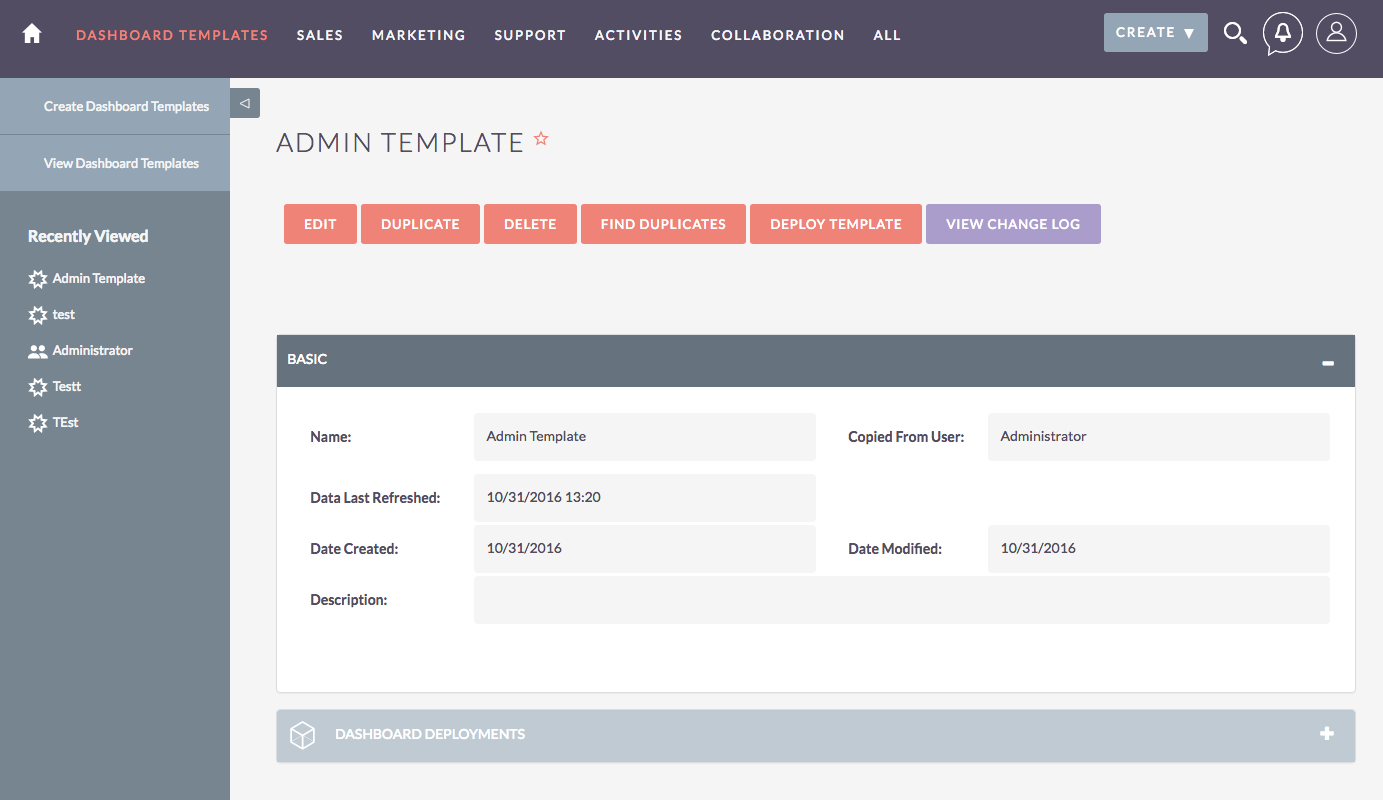The height and width of the screenshot is (800, 1383).
Task: Open the recently viewed 'Testt' item
Action: coord(66,387)
